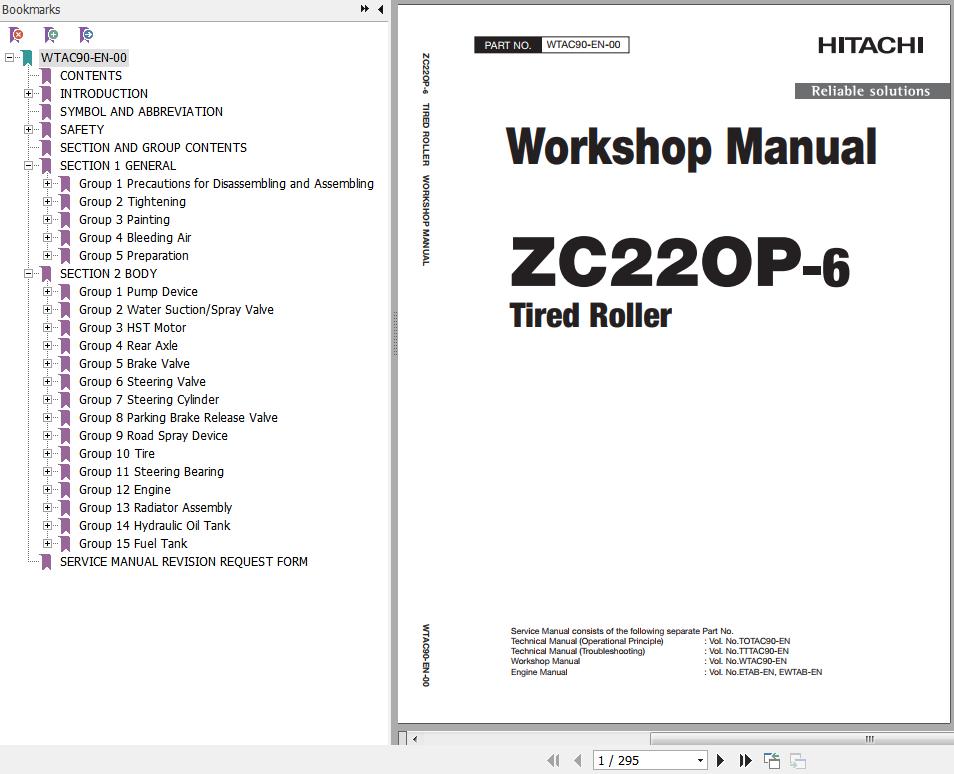Image resolution: width=954 pixels, height=774 pixels.
Task: Open Group 5 Preparation bookmark
Action: [x=134, y=256]
